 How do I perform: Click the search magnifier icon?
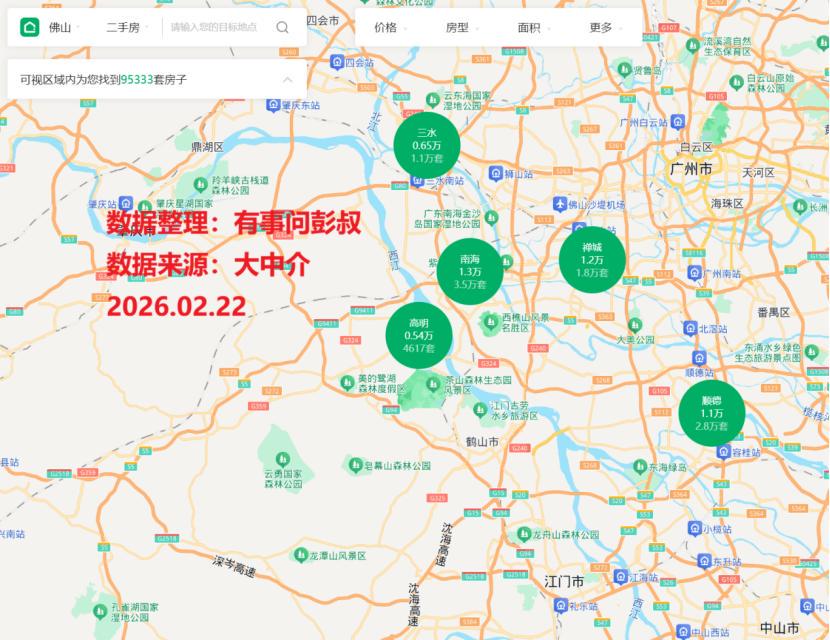pyautogui.click(x=283, y=28)
